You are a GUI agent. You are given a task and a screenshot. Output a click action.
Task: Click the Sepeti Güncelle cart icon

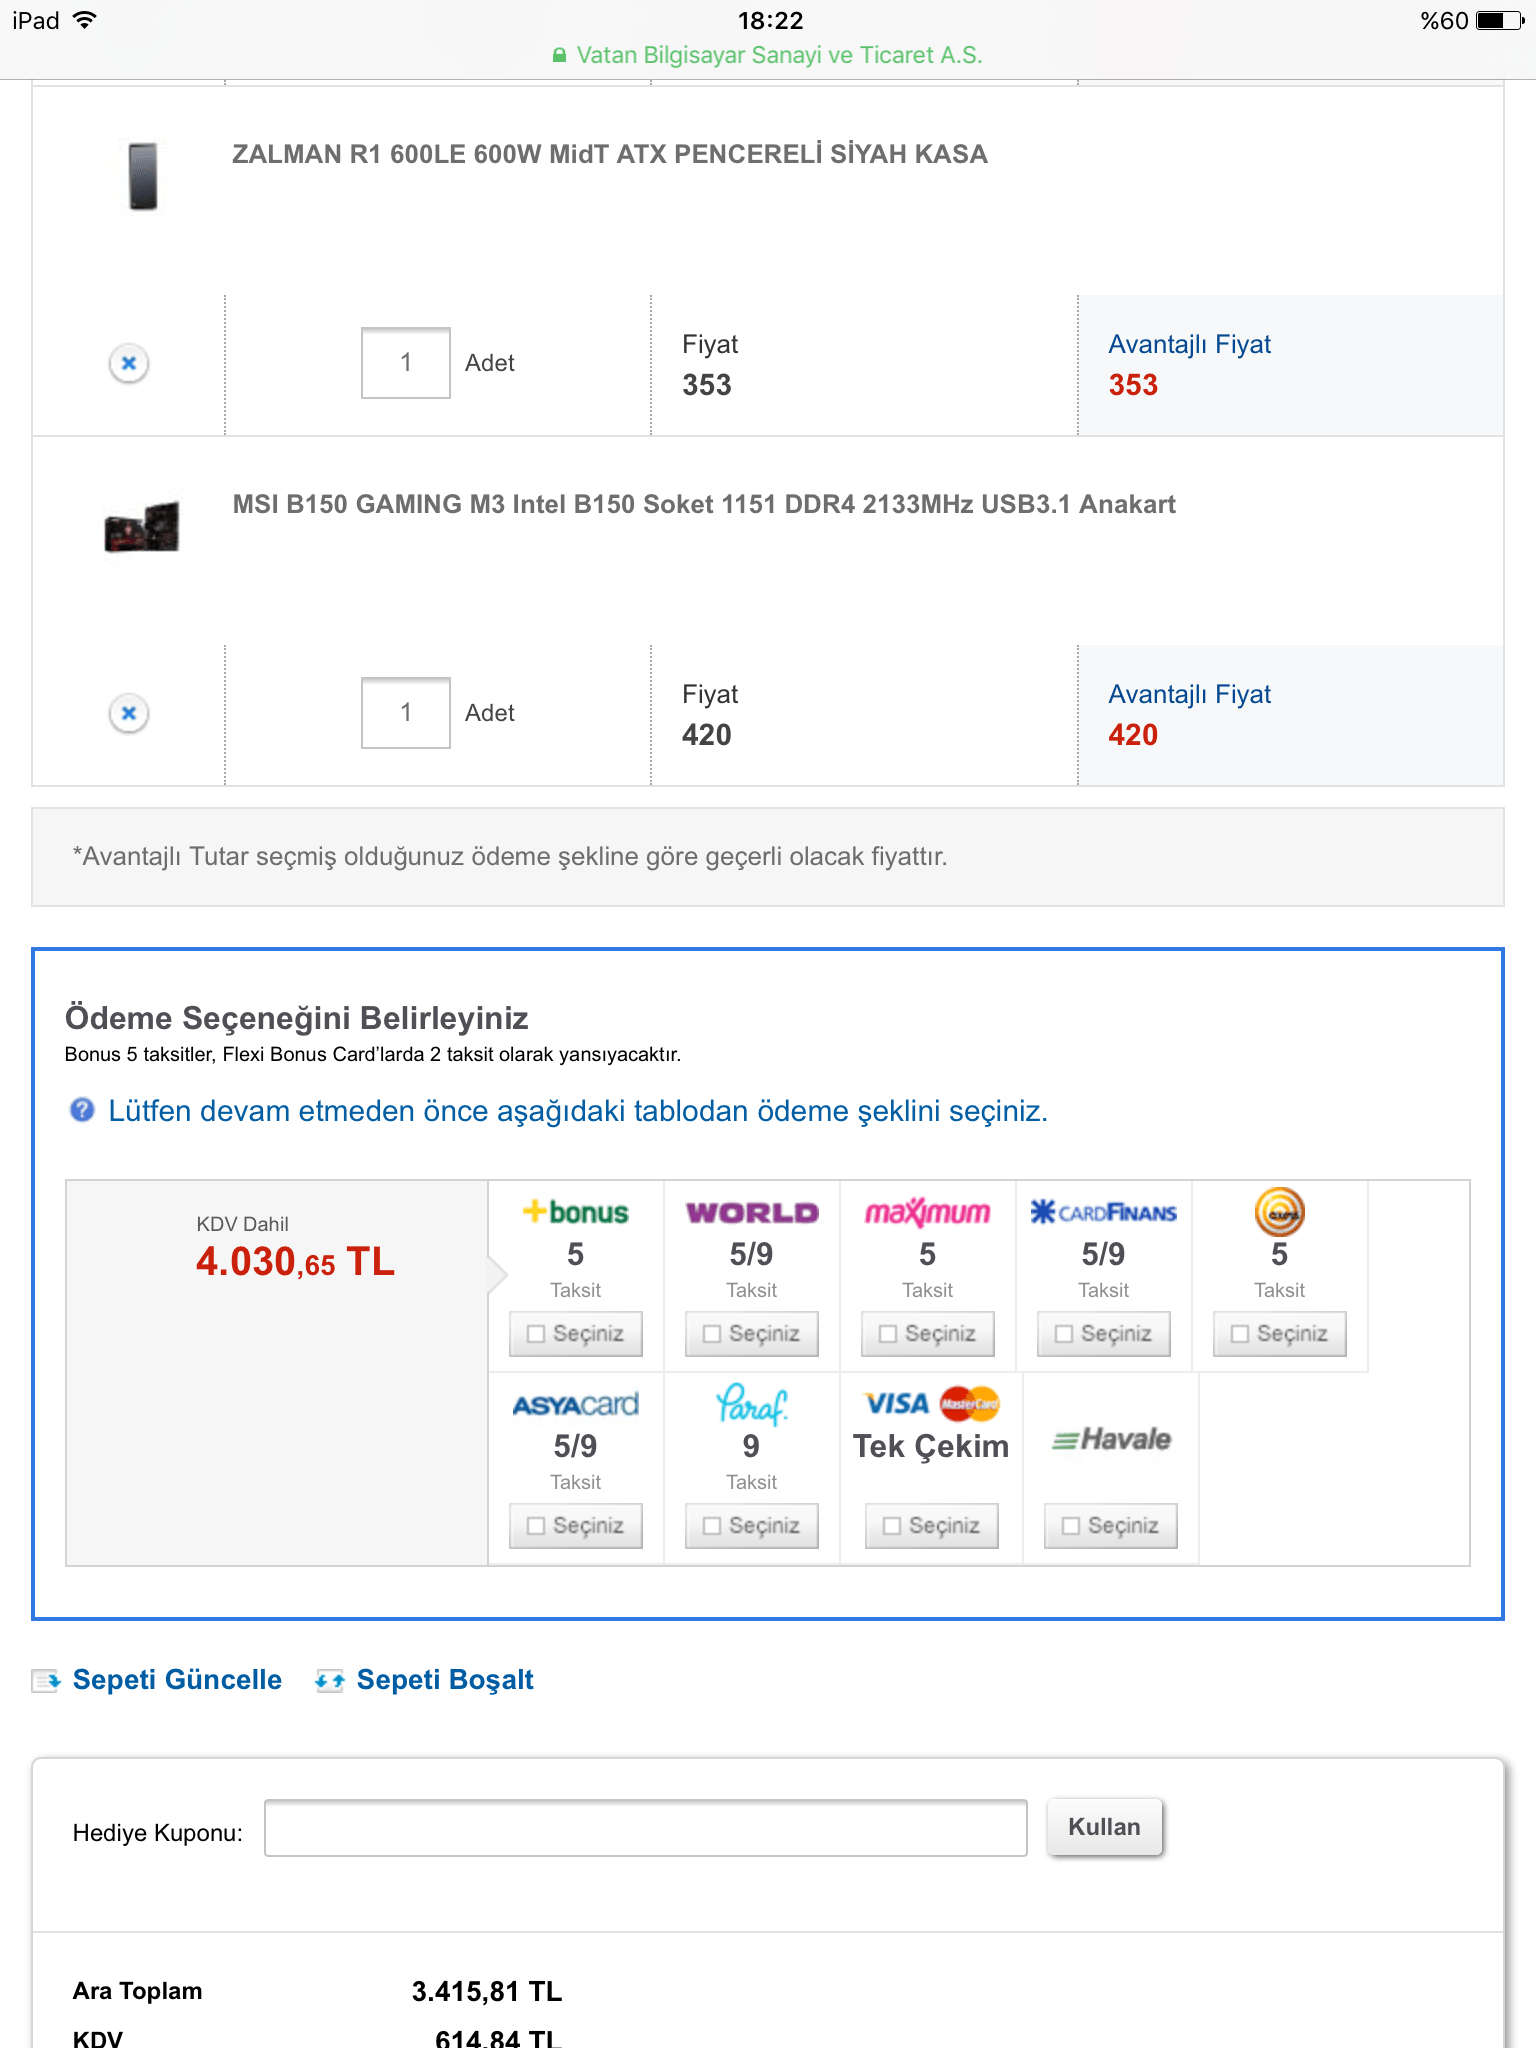[x=46, y=1680]
